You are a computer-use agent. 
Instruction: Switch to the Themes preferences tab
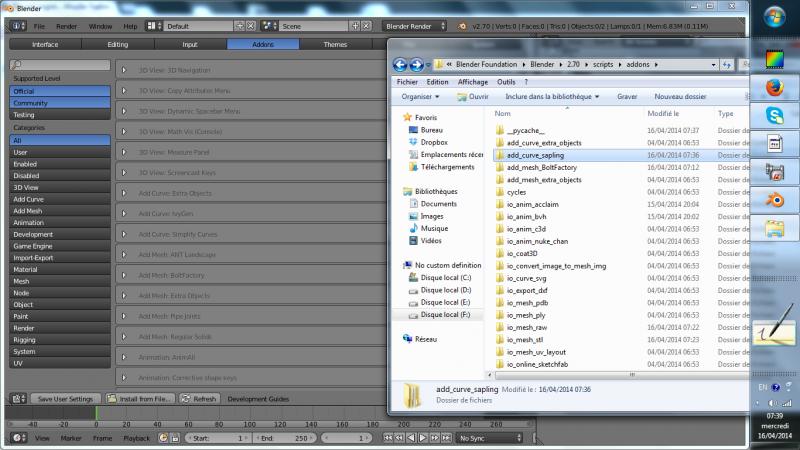click(335, 44)
